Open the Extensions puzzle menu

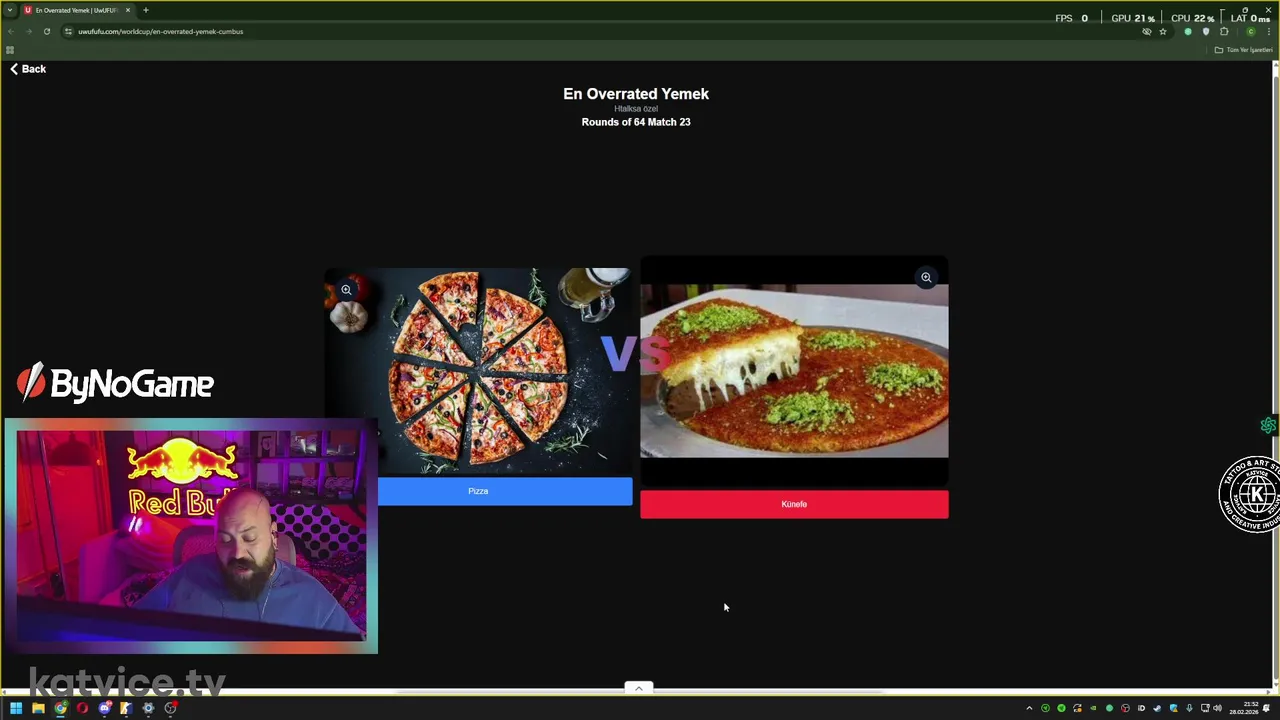tap(1224, 31)
